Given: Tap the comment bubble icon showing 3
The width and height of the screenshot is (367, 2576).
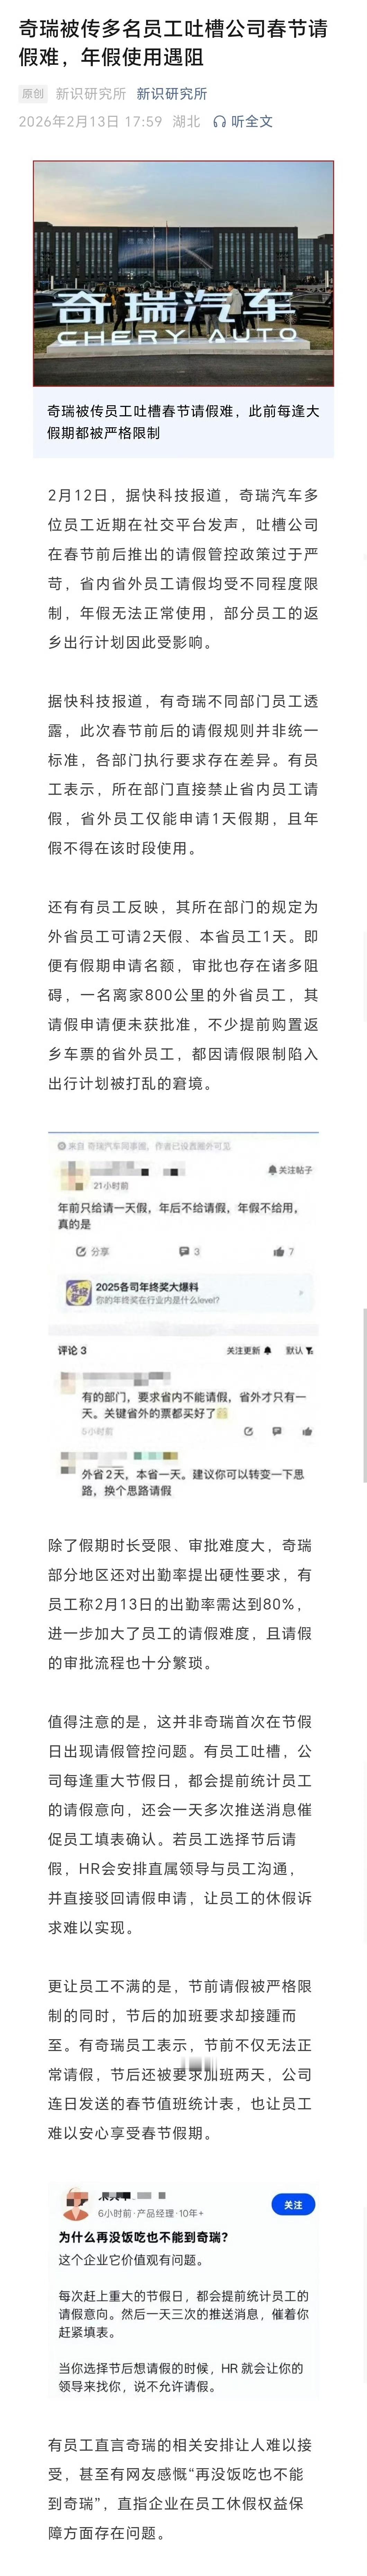Looking at the screenshot, I should (183, 1251).
